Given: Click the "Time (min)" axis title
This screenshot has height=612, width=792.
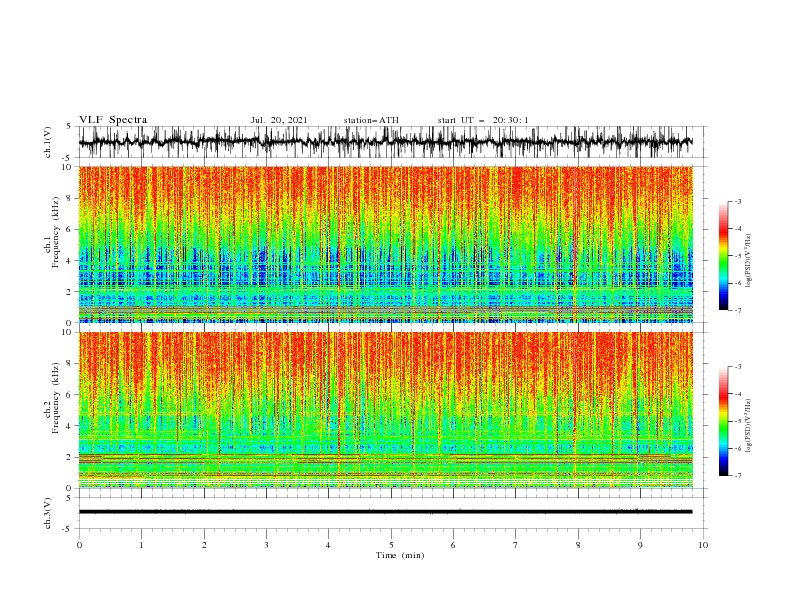Looking at the screenshot, I should (x=400, y=555).
